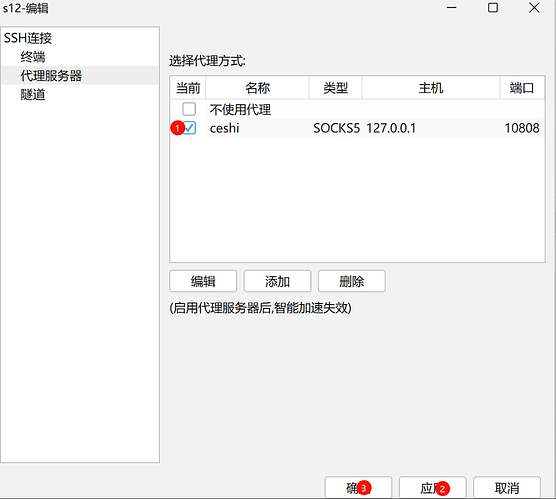Click the 类型 column header
This screenshot has width=556, height=499.
pyautogui.click(x=335, y=88)
